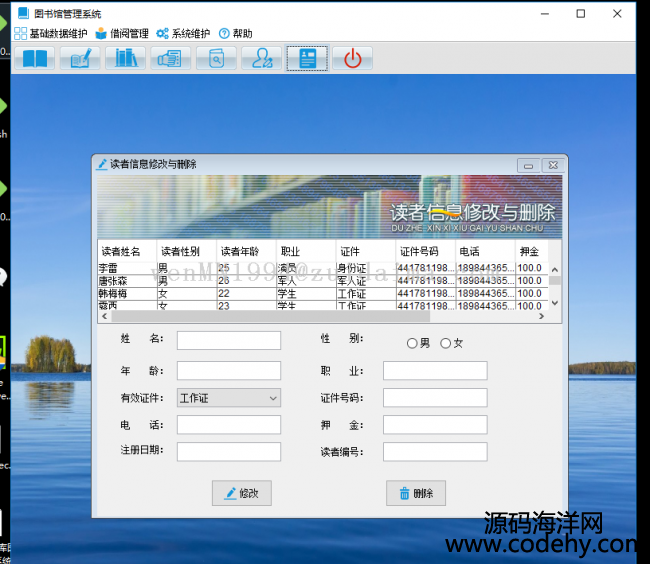Click the book with pen toolbar icon

[80, 58]
